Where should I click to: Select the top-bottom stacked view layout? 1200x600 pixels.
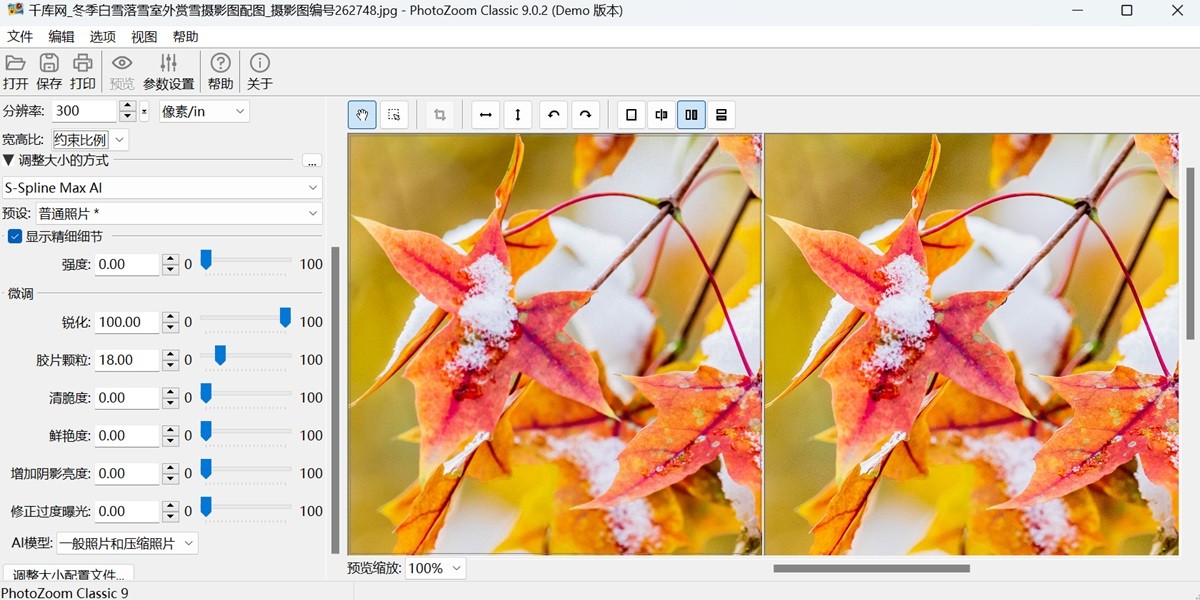[721, 114]
